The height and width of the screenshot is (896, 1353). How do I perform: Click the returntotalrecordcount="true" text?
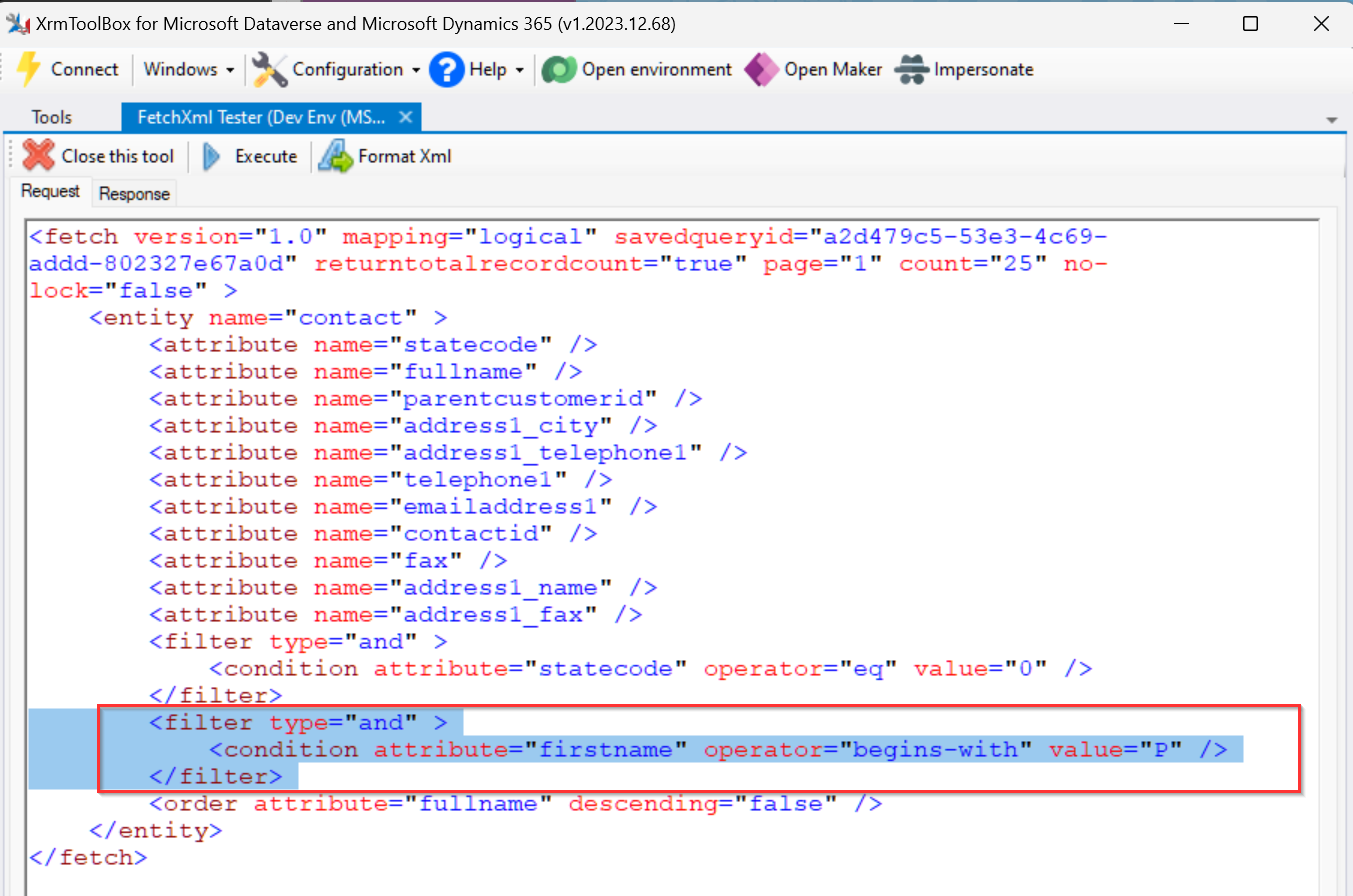(534, 264)
